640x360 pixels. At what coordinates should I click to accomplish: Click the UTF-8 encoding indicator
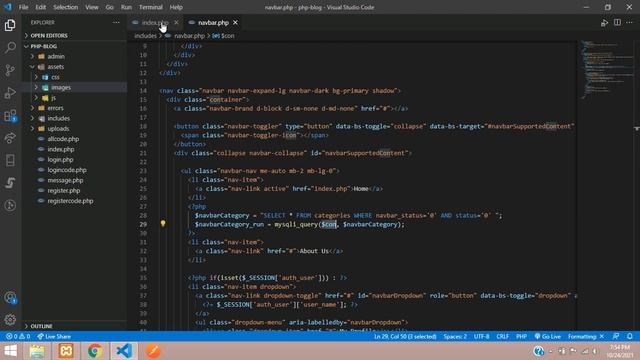(481, 336)
